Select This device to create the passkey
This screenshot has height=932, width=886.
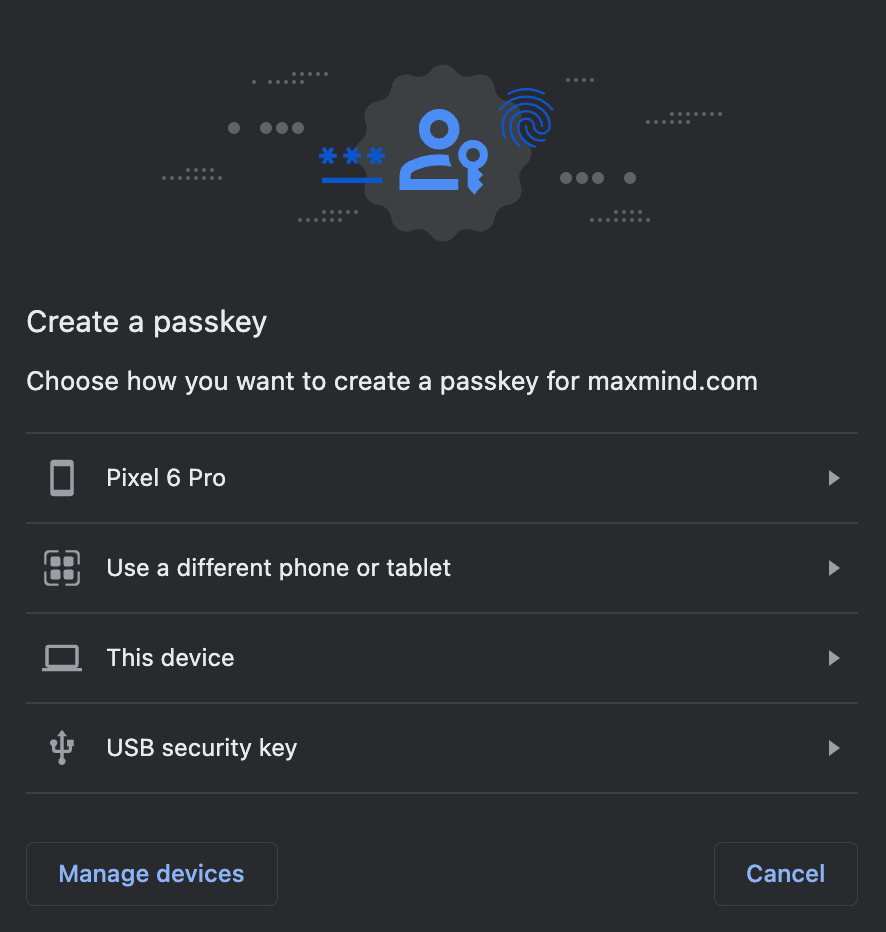(170, 658)
